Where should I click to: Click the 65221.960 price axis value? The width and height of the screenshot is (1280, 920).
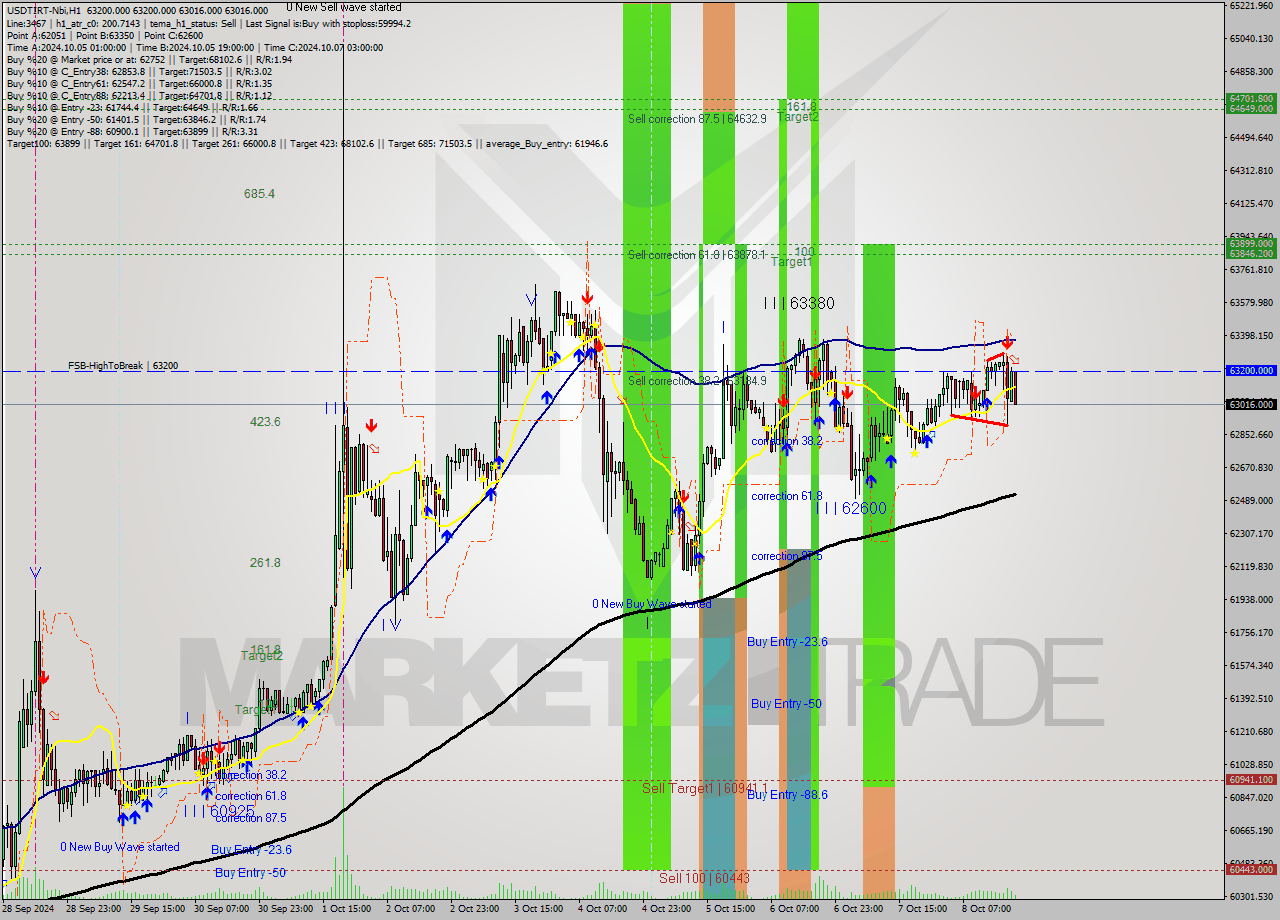(x=1252, y=6)
